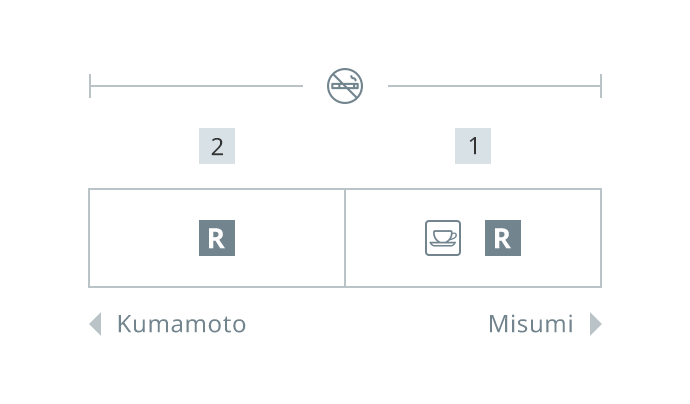Select the car number 2 badge
Image resolution: width=690 pixels, height=404 pixels.
tap(217, 147)
